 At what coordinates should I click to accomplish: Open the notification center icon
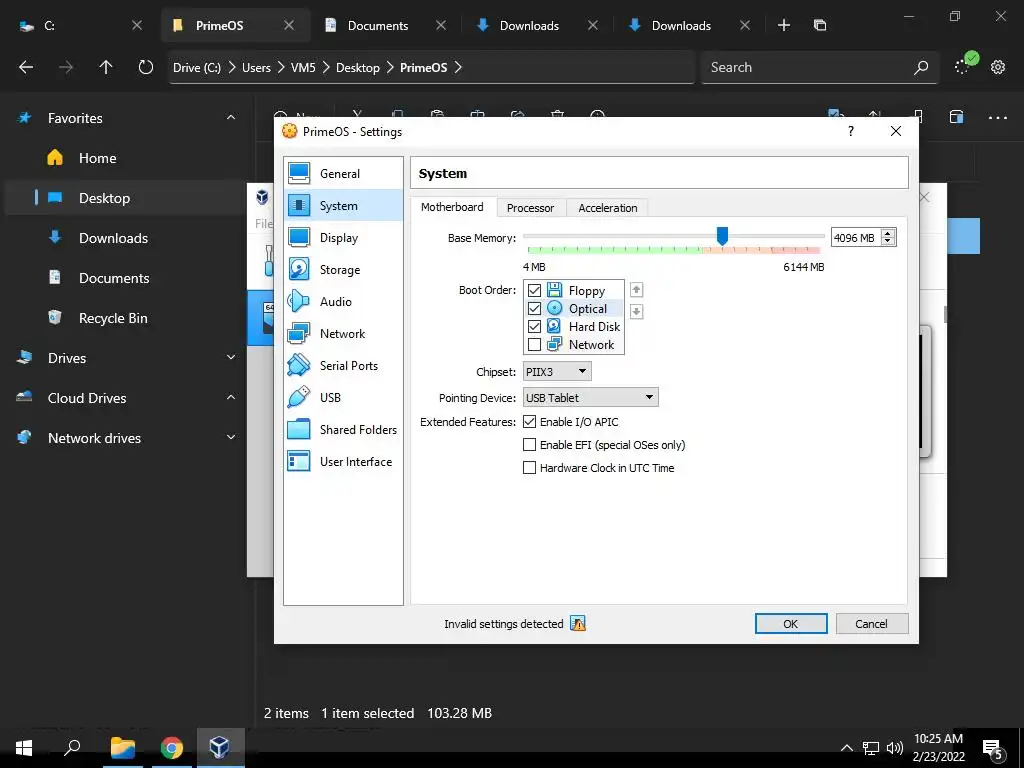coord(993,748)
